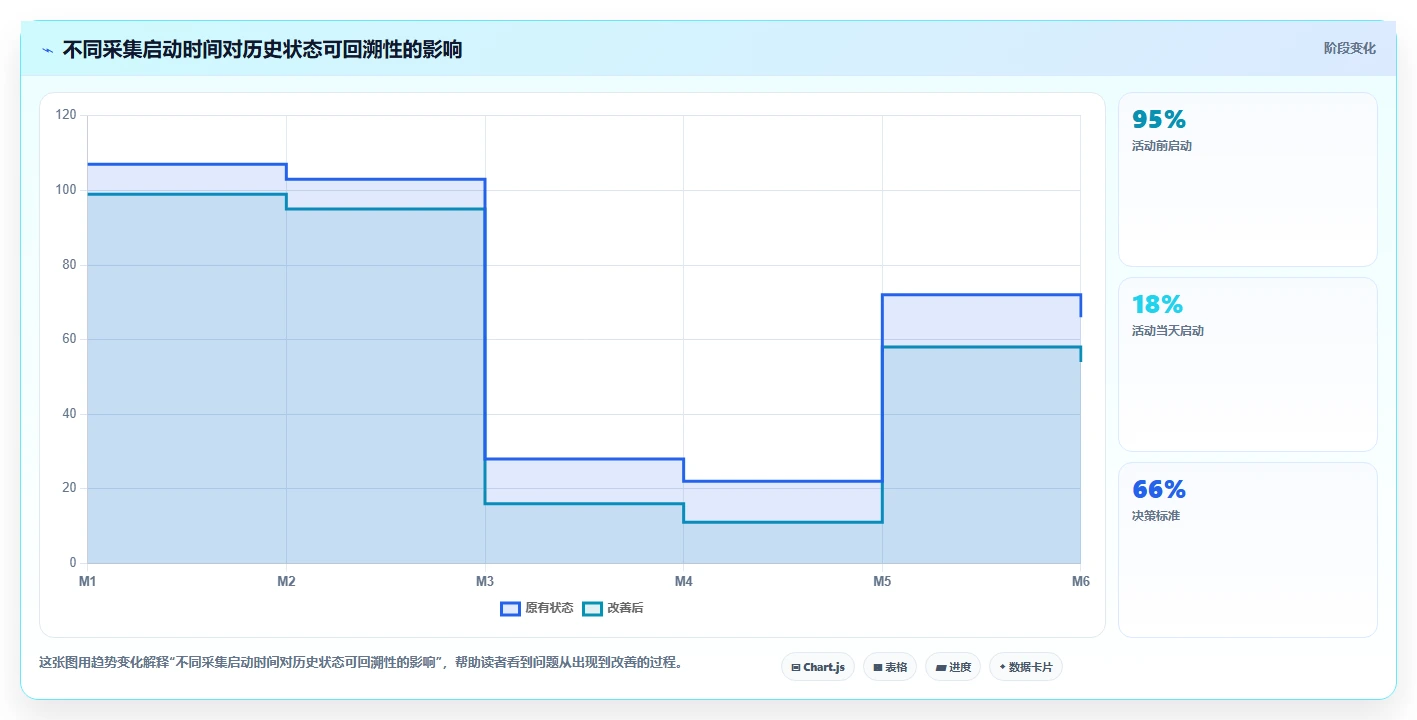The image size is (1417, 720).
Task: Click the 活动前启动 caption text
Action: (1161, 146)
